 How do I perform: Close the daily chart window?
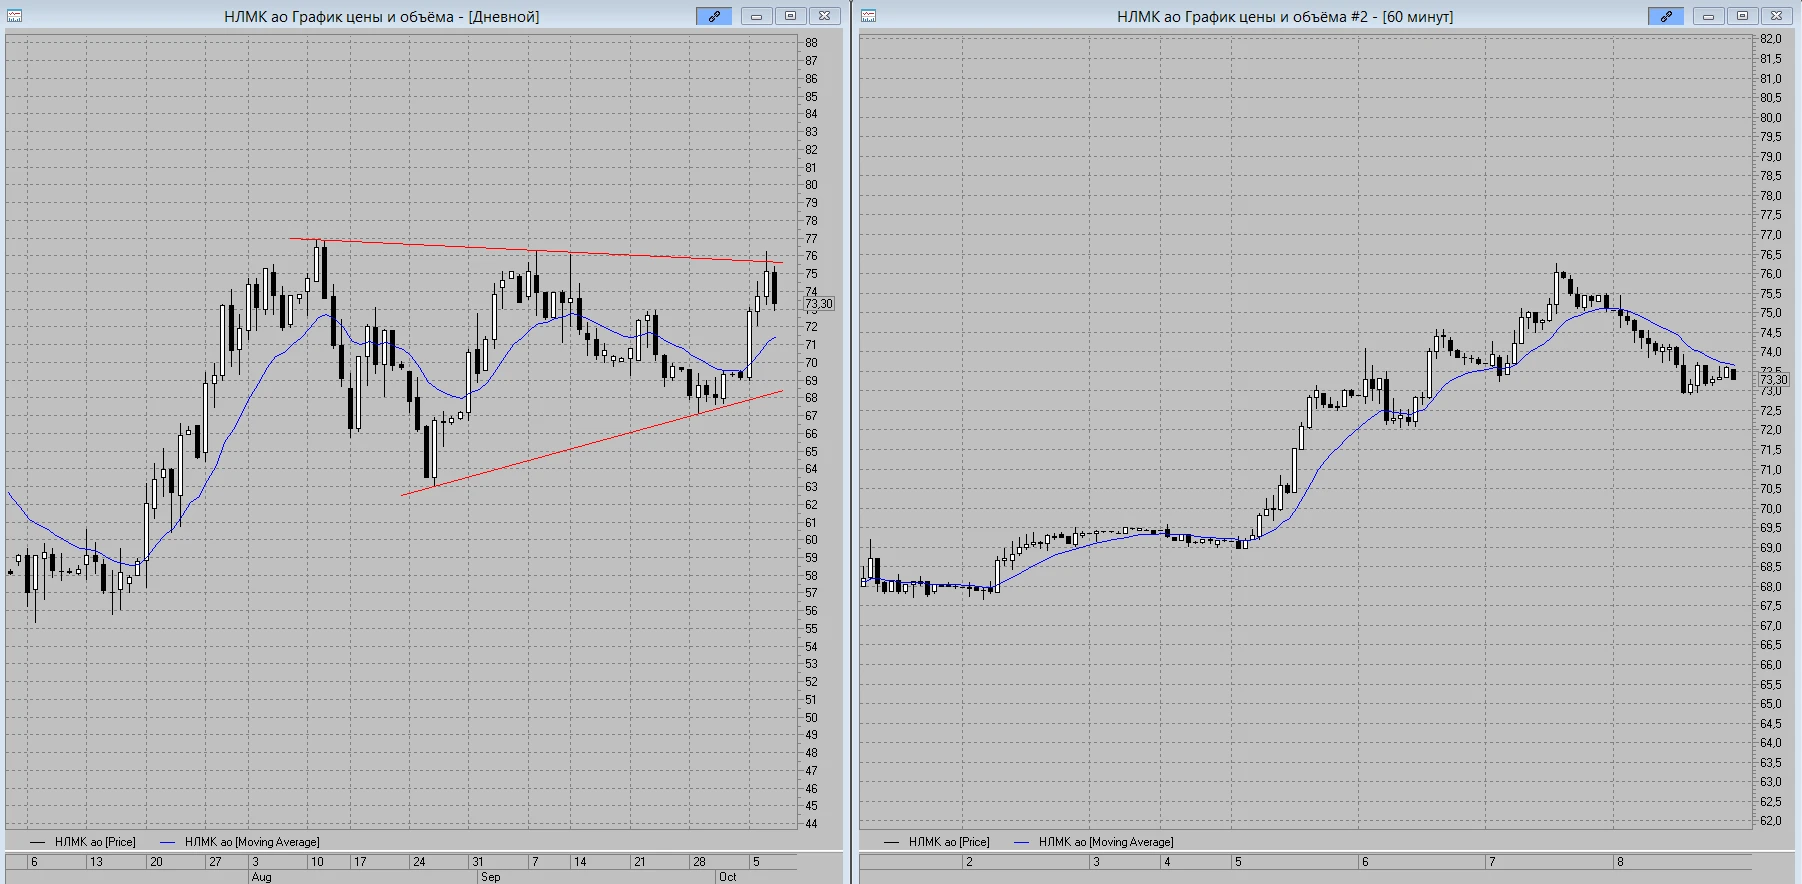[825, 16]
